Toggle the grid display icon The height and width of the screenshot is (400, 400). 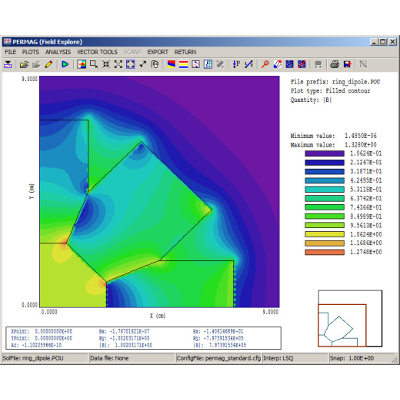208,64
